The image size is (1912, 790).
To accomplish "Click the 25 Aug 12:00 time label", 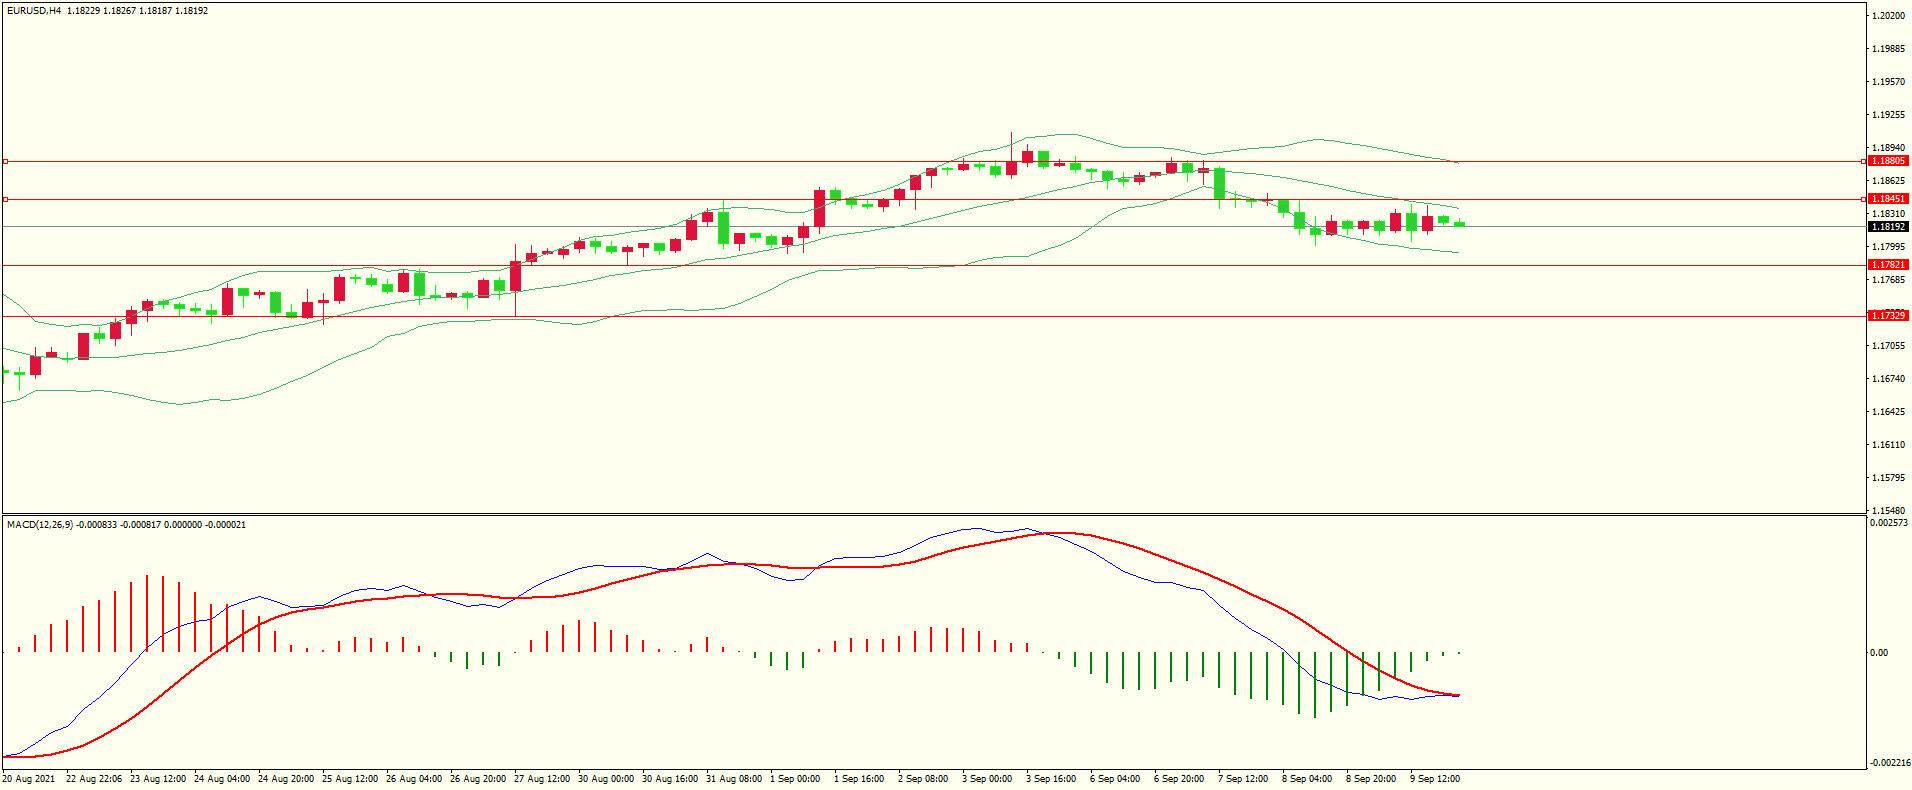I will [x=350, y=779].
